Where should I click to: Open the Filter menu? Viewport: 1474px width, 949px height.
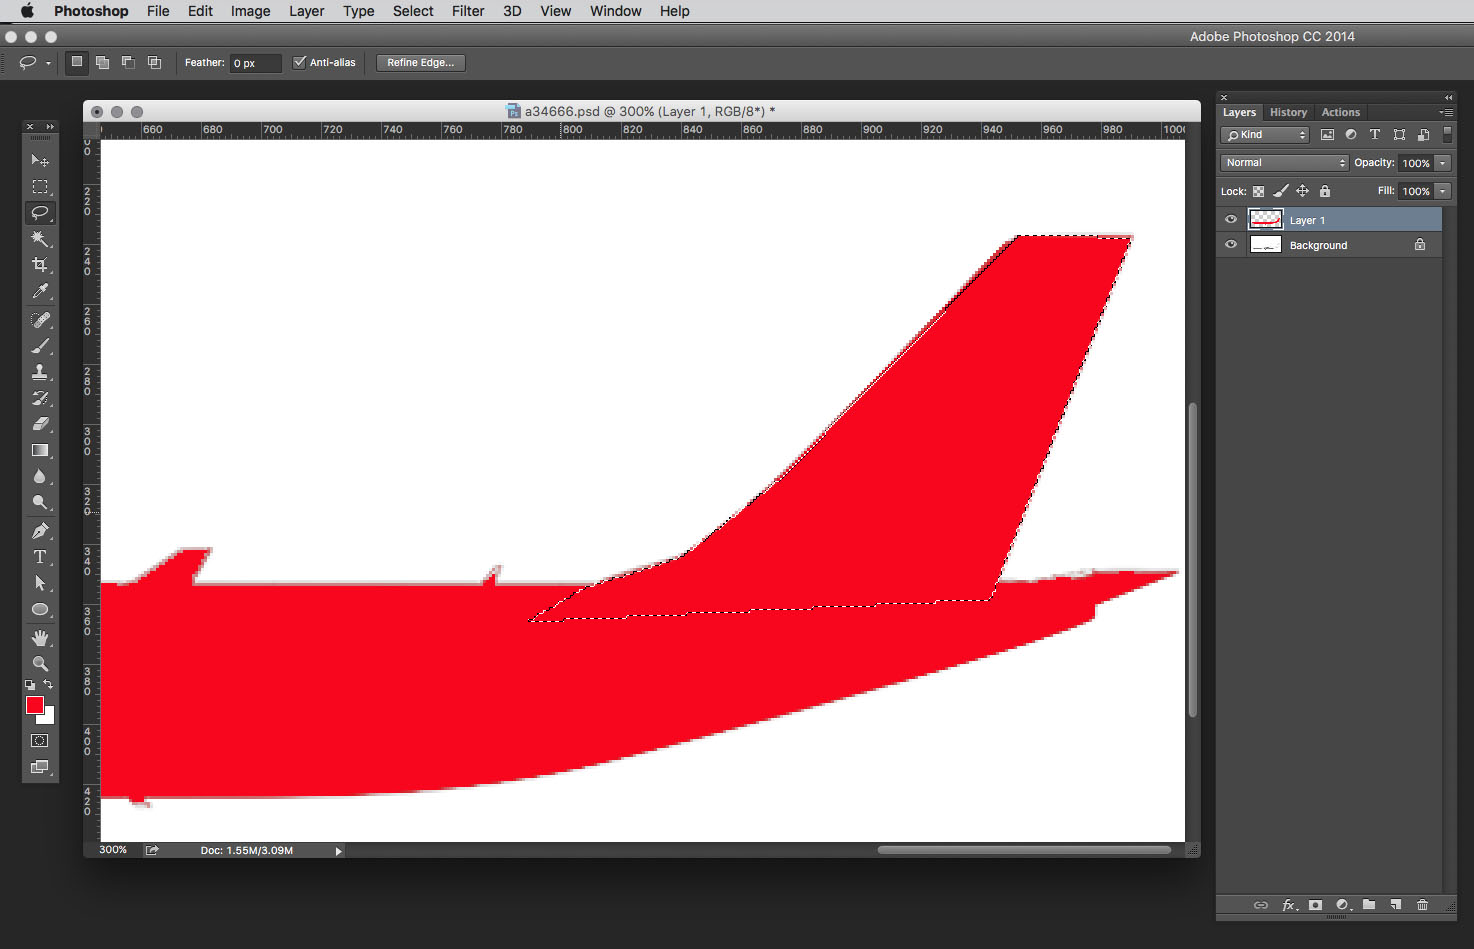[467, 11]
